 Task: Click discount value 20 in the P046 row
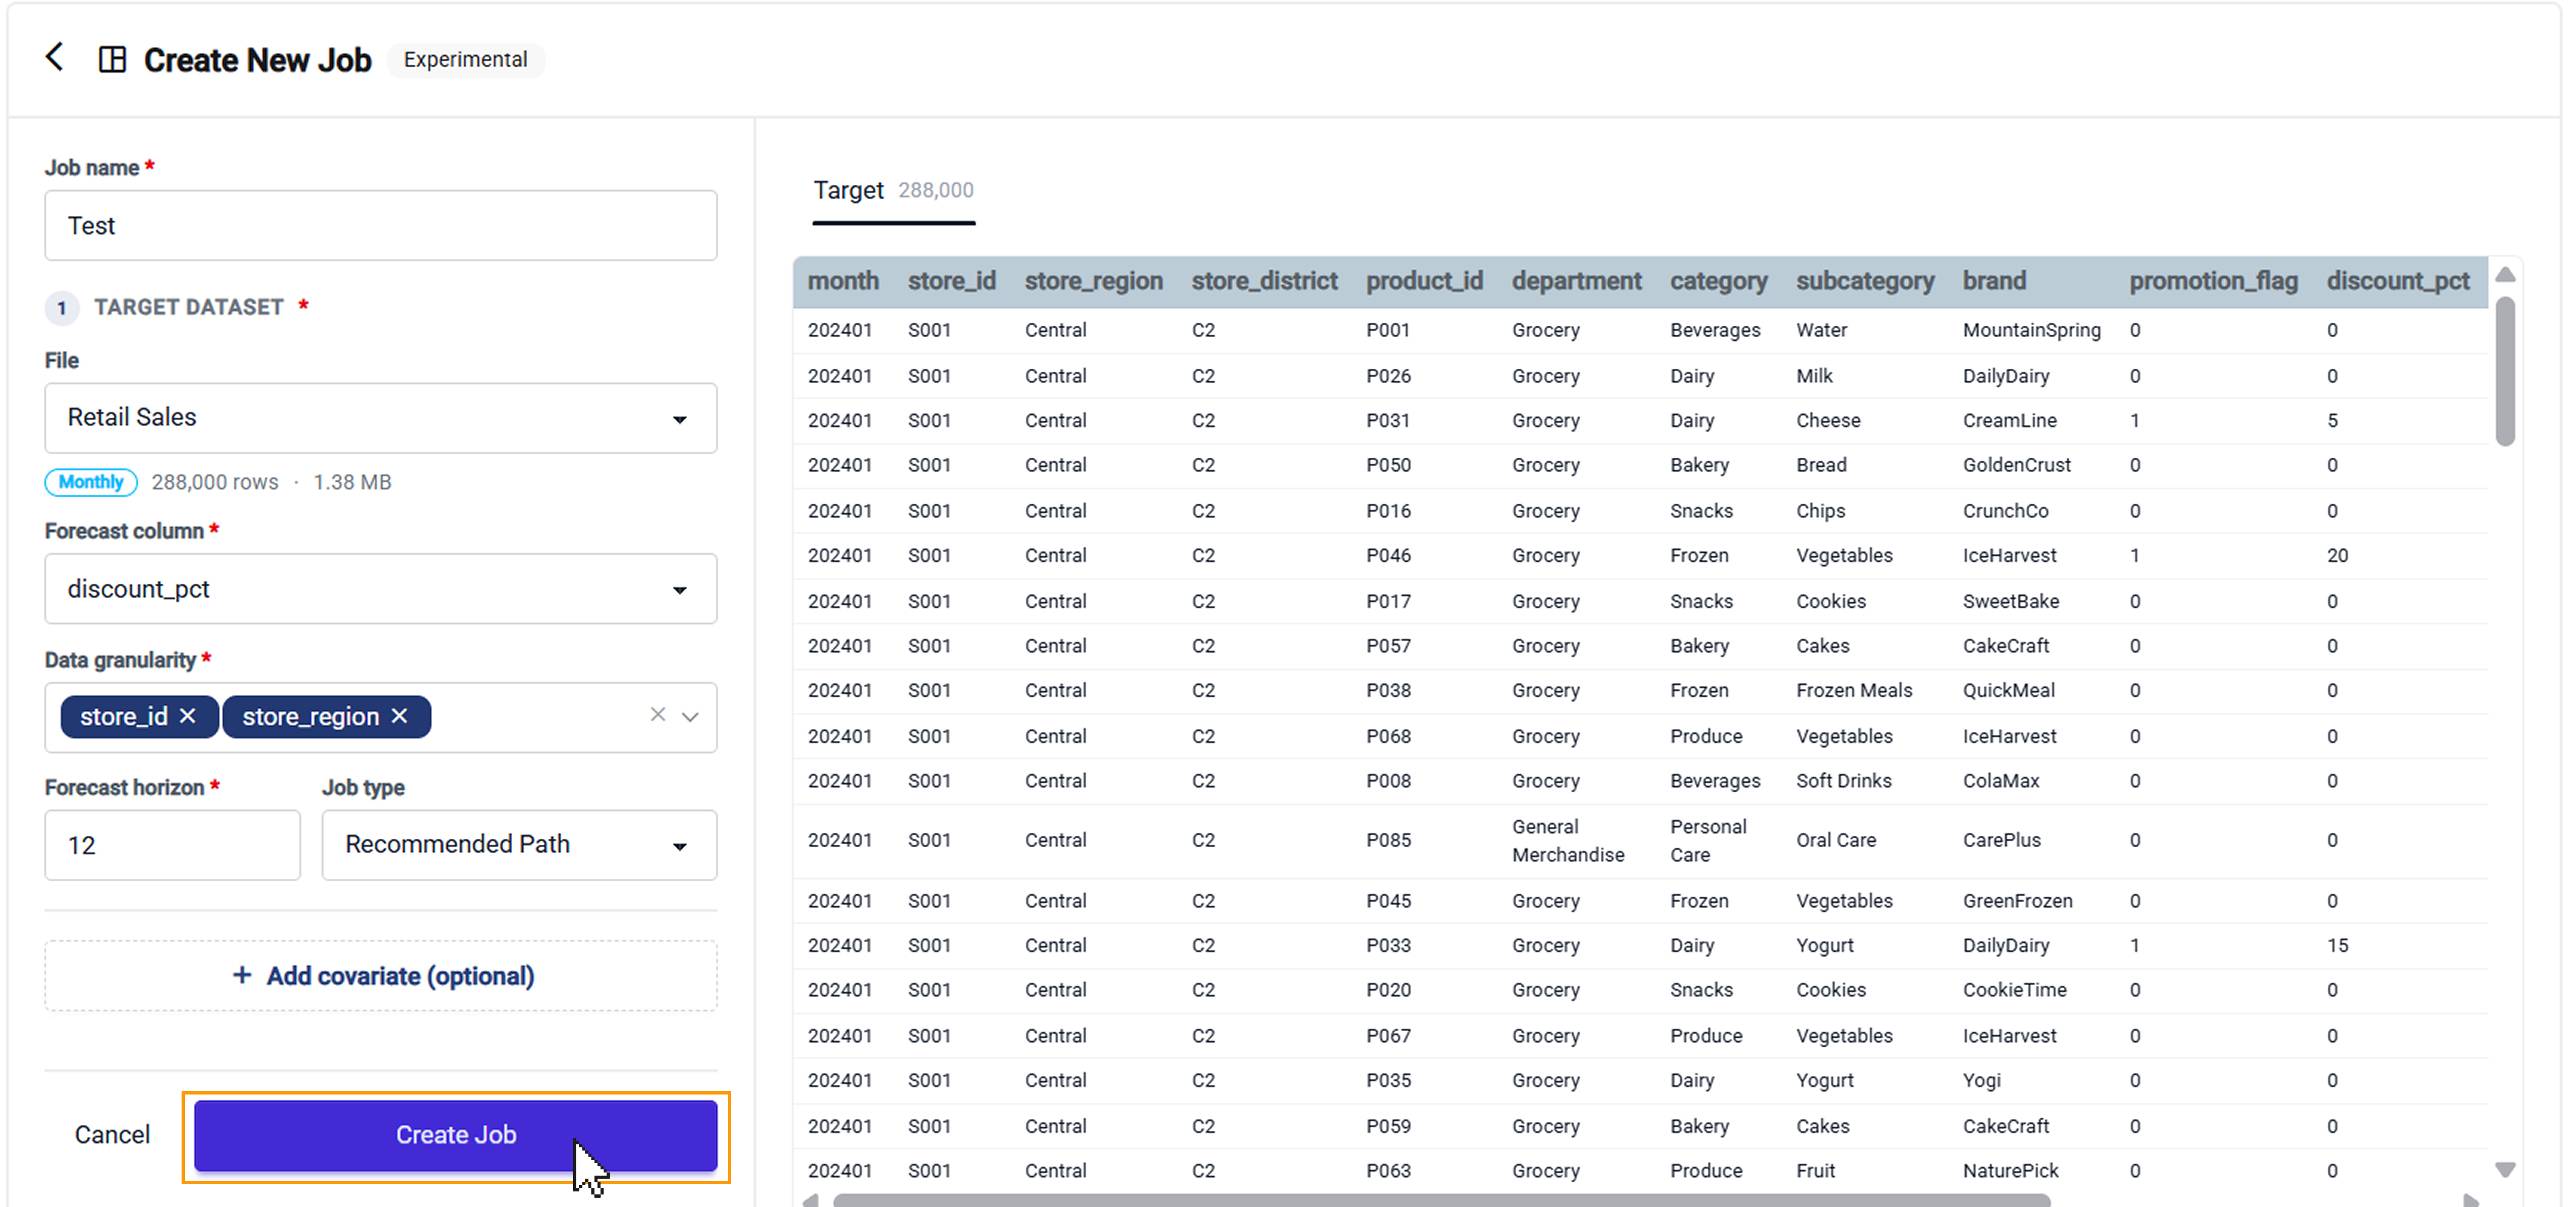(x=2337, y=556)
